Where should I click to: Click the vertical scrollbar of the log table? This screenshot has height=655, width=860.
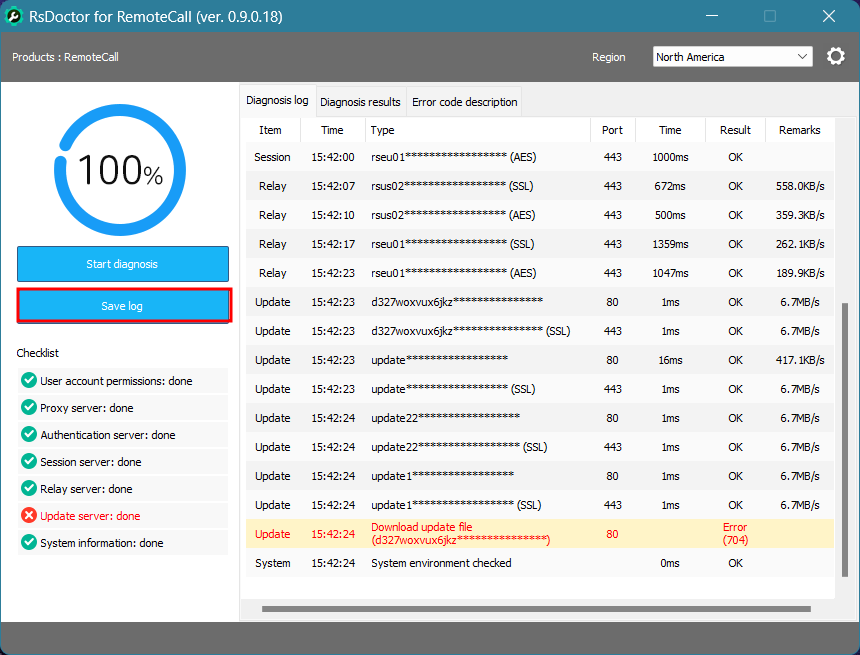[x=845, y=439]
